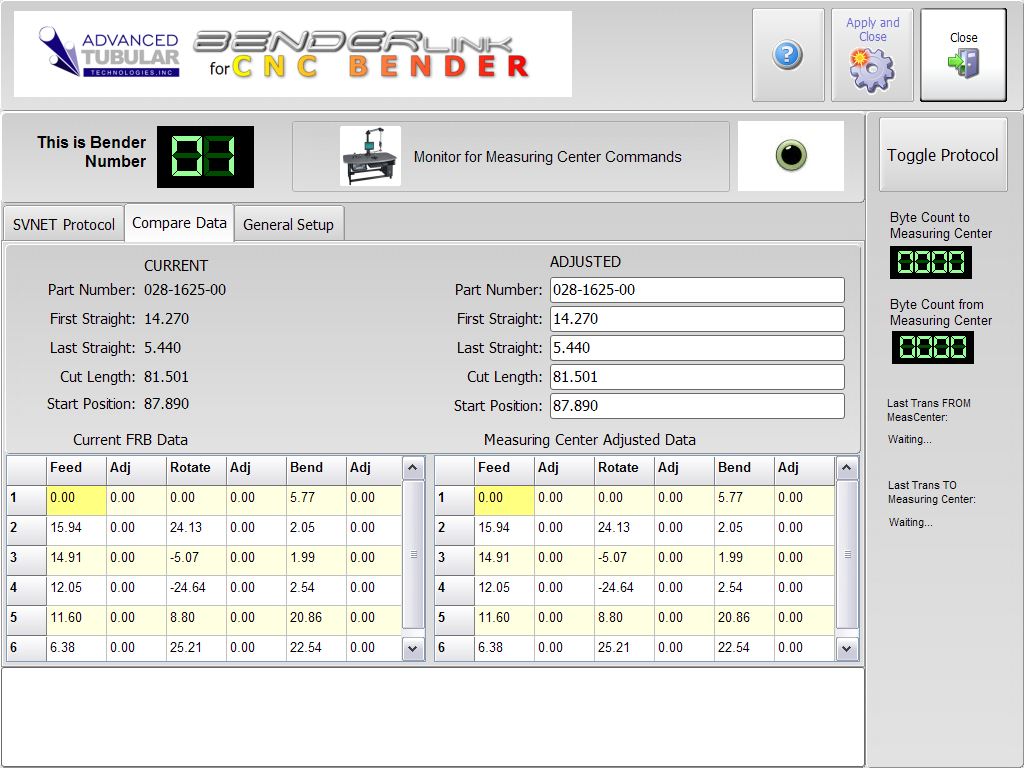Viewport: 1024px width, 768px height.
Task: Click the Close door icon button
Action: [x=963, y=56]
